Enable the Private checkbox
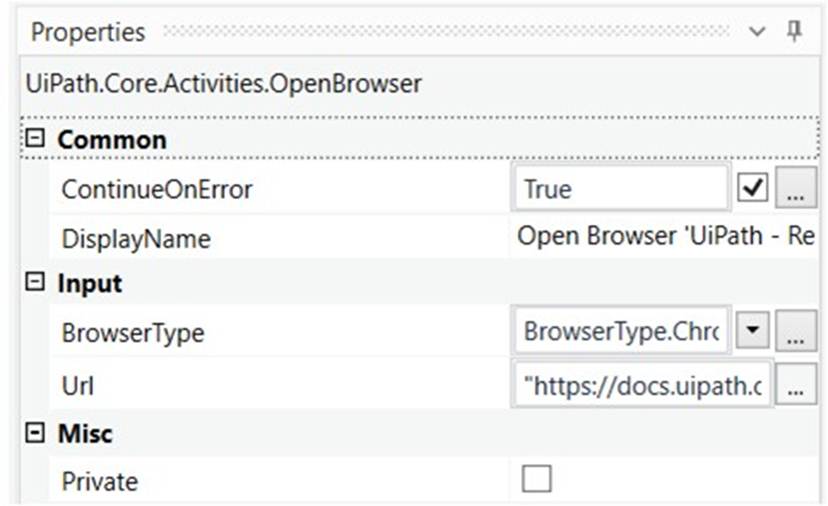The width and height of the screenshot is (828, 506). pyautogui.click(x=537, y=478)
